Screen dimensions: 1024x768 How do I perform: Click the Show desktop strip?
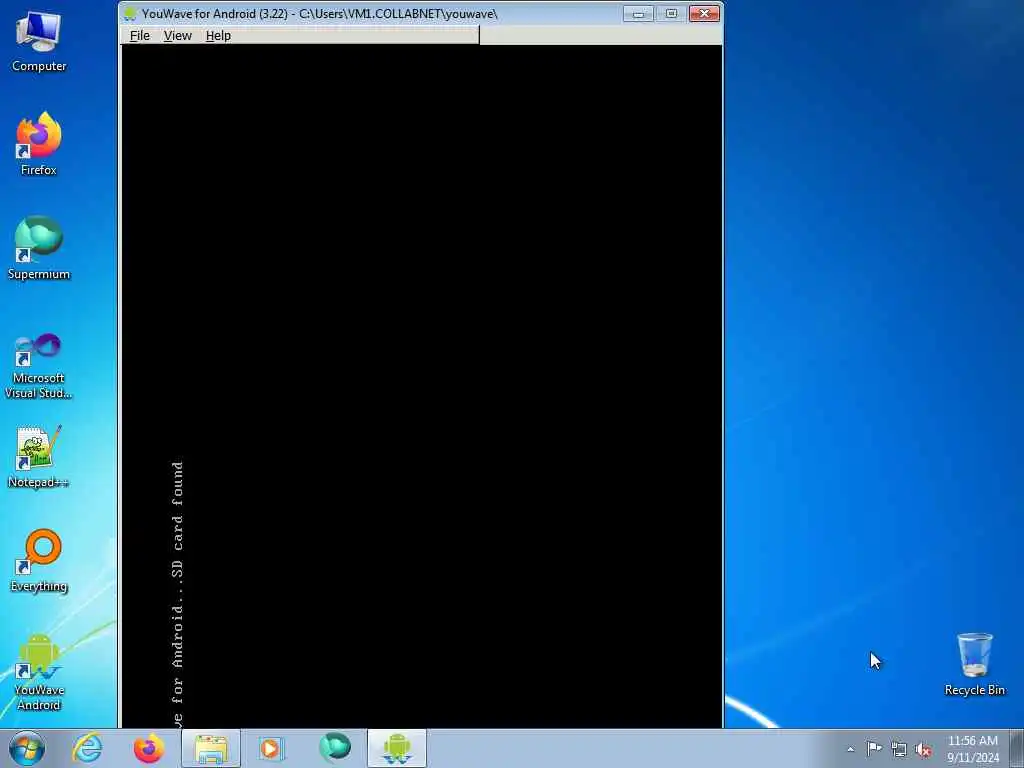1017,748
